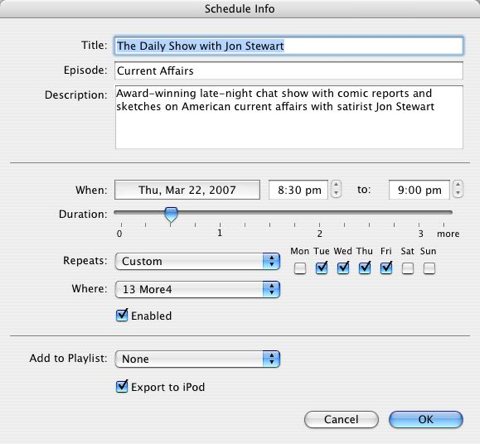480x444 pixels.
Task: Click the 9:00 pm end time field
Action: coord(419,190)
